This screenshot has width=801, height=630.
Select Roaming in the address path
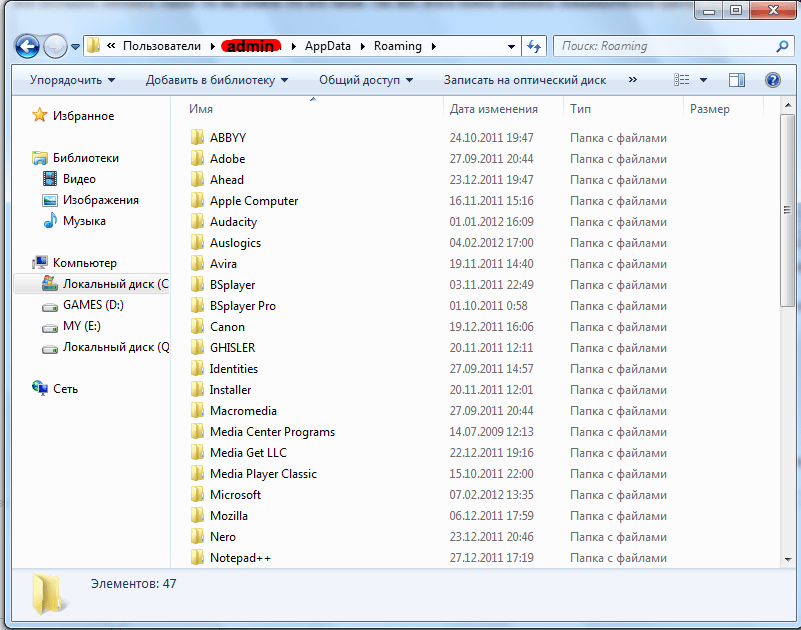click(x=398, y=46)
